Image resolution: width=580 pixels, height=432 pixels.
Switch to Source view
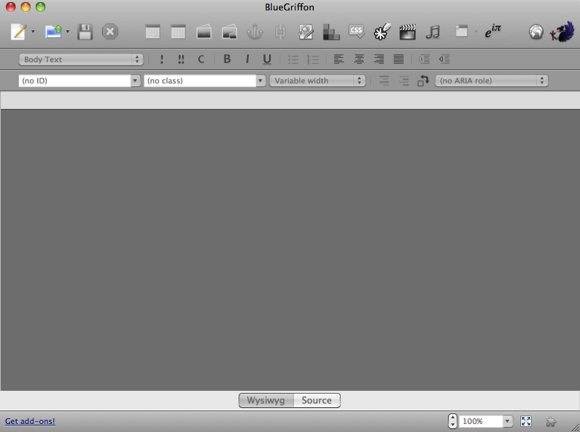pyautogui.click(x=317, y=400)
